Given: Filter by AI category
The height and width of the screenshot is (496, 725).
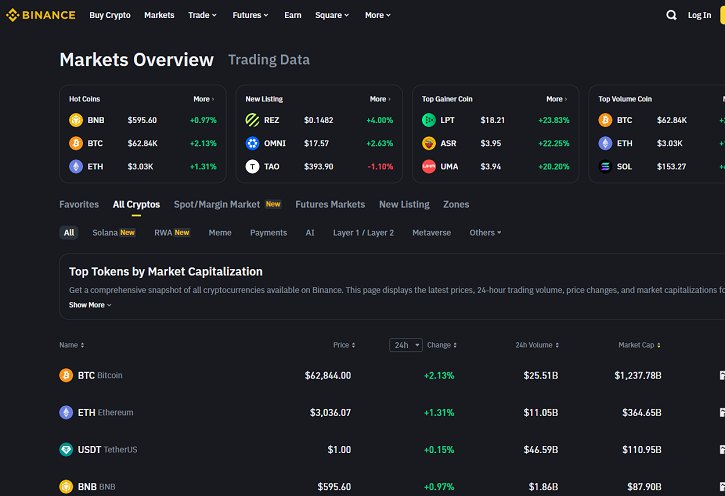Looking at the screenshot, I should click(x=310, y=233).
